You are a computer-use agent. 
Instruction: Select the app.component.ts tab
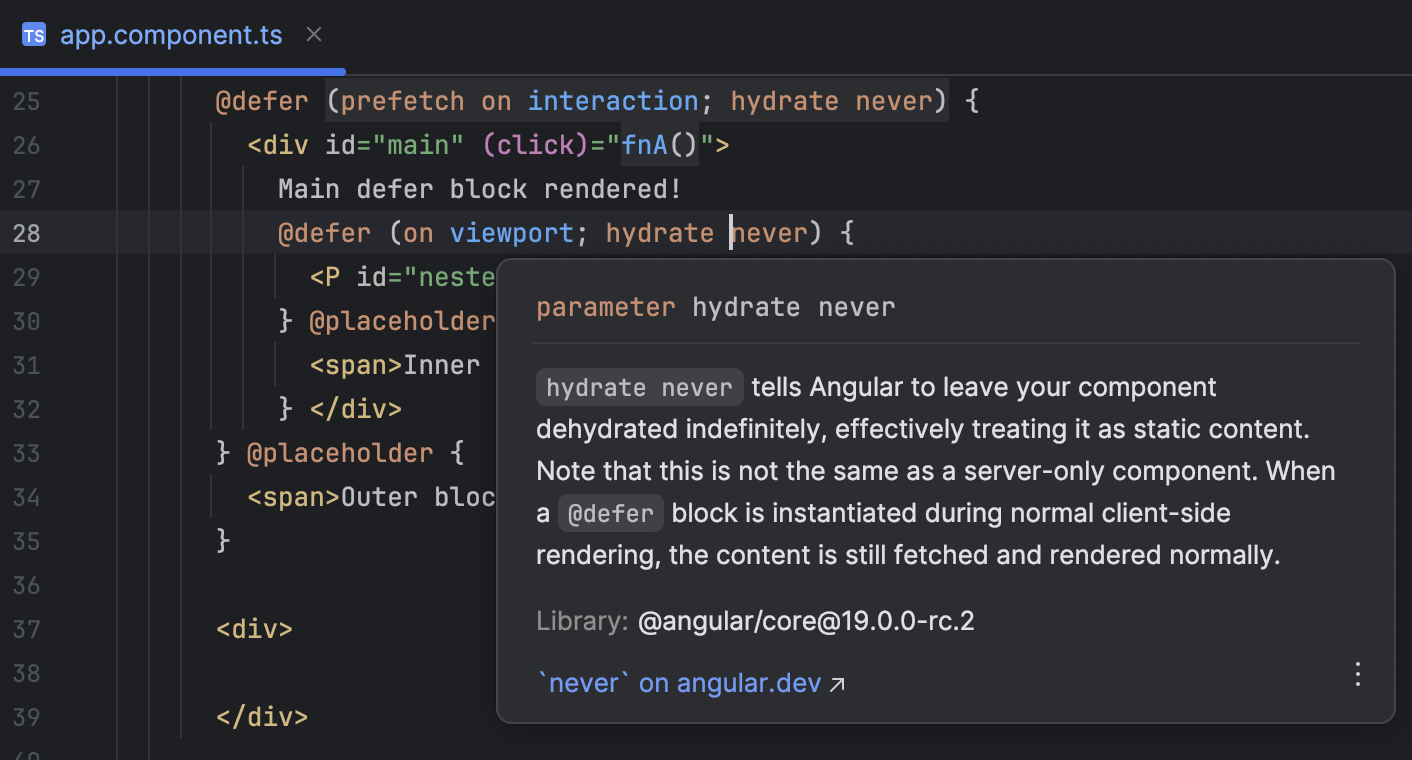tap(170, 35)
